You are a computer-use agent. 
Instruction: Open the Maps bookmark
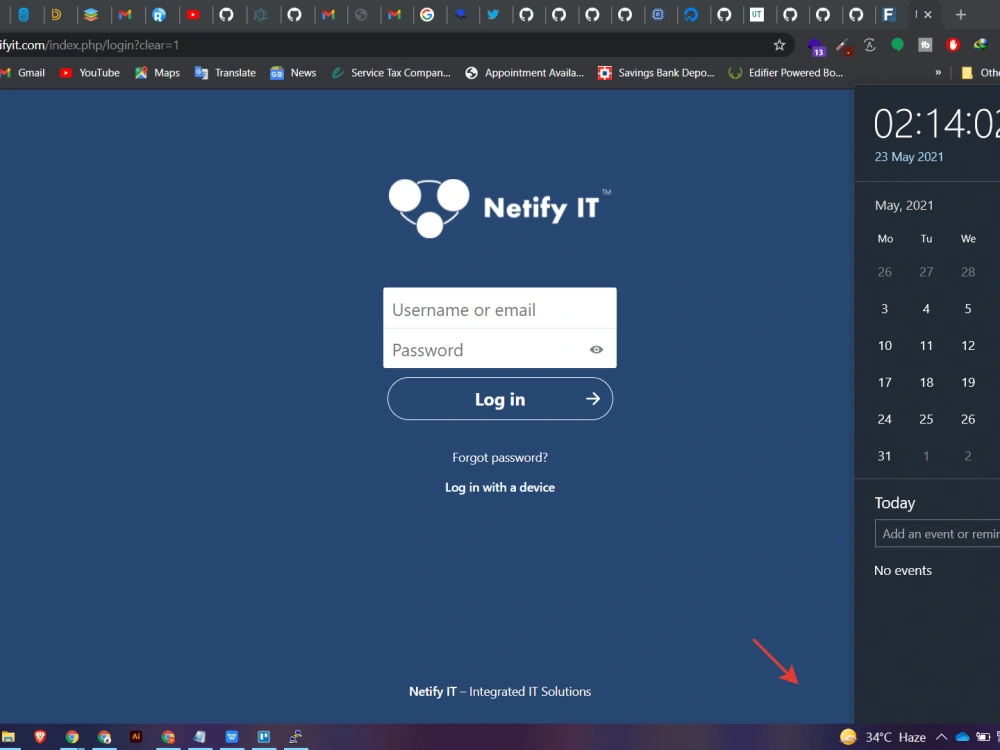pos(158,73)
